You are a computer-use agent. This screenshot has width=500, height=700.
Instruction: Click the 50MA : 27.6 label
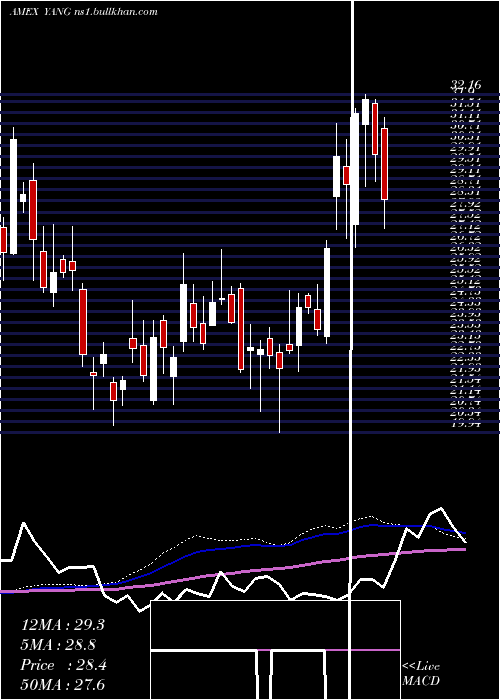click(63, 685)
